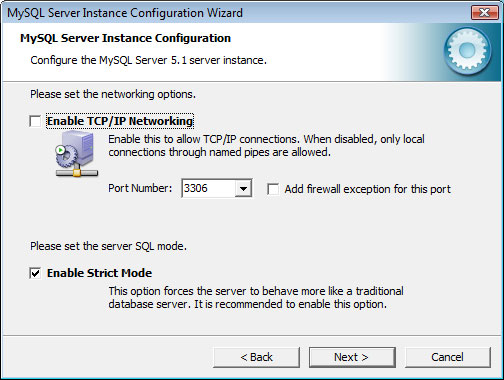Open the Port Number dropdown arrow
504x380 pixels.
click(x=243, y=188)
